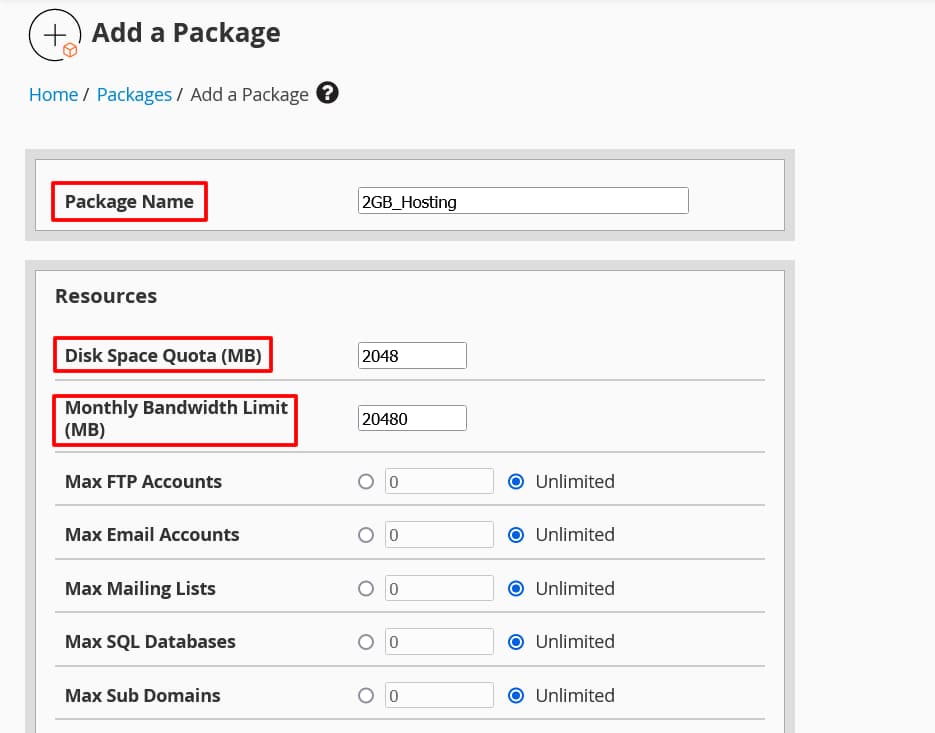Go to the Home breadcrumb link
935x733 pixels.
click(53, 94)
